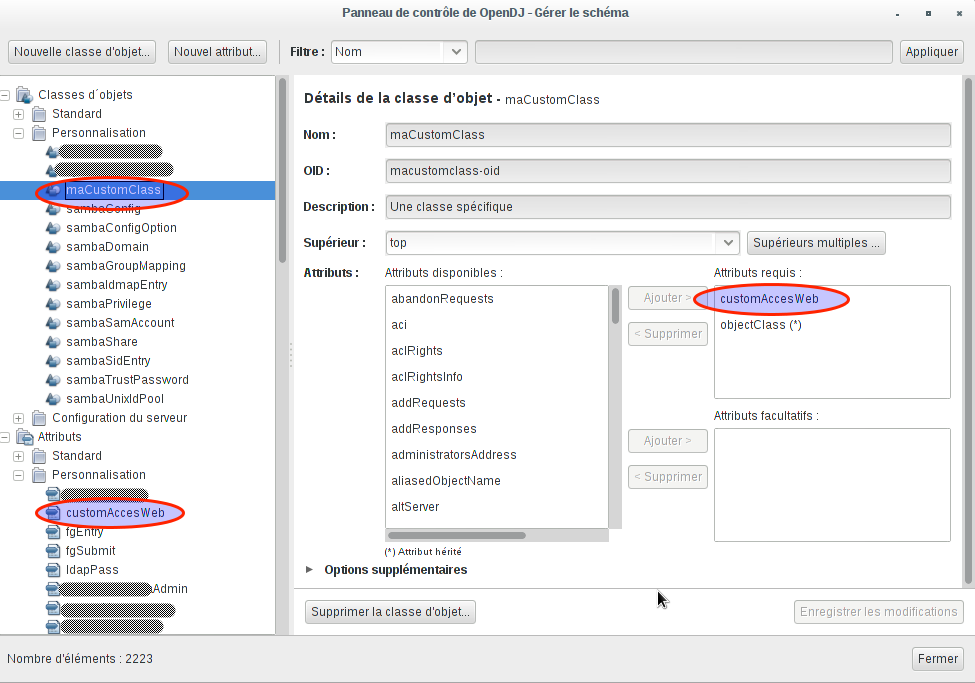Select maCustomClass in the left tree

(114, 190)
